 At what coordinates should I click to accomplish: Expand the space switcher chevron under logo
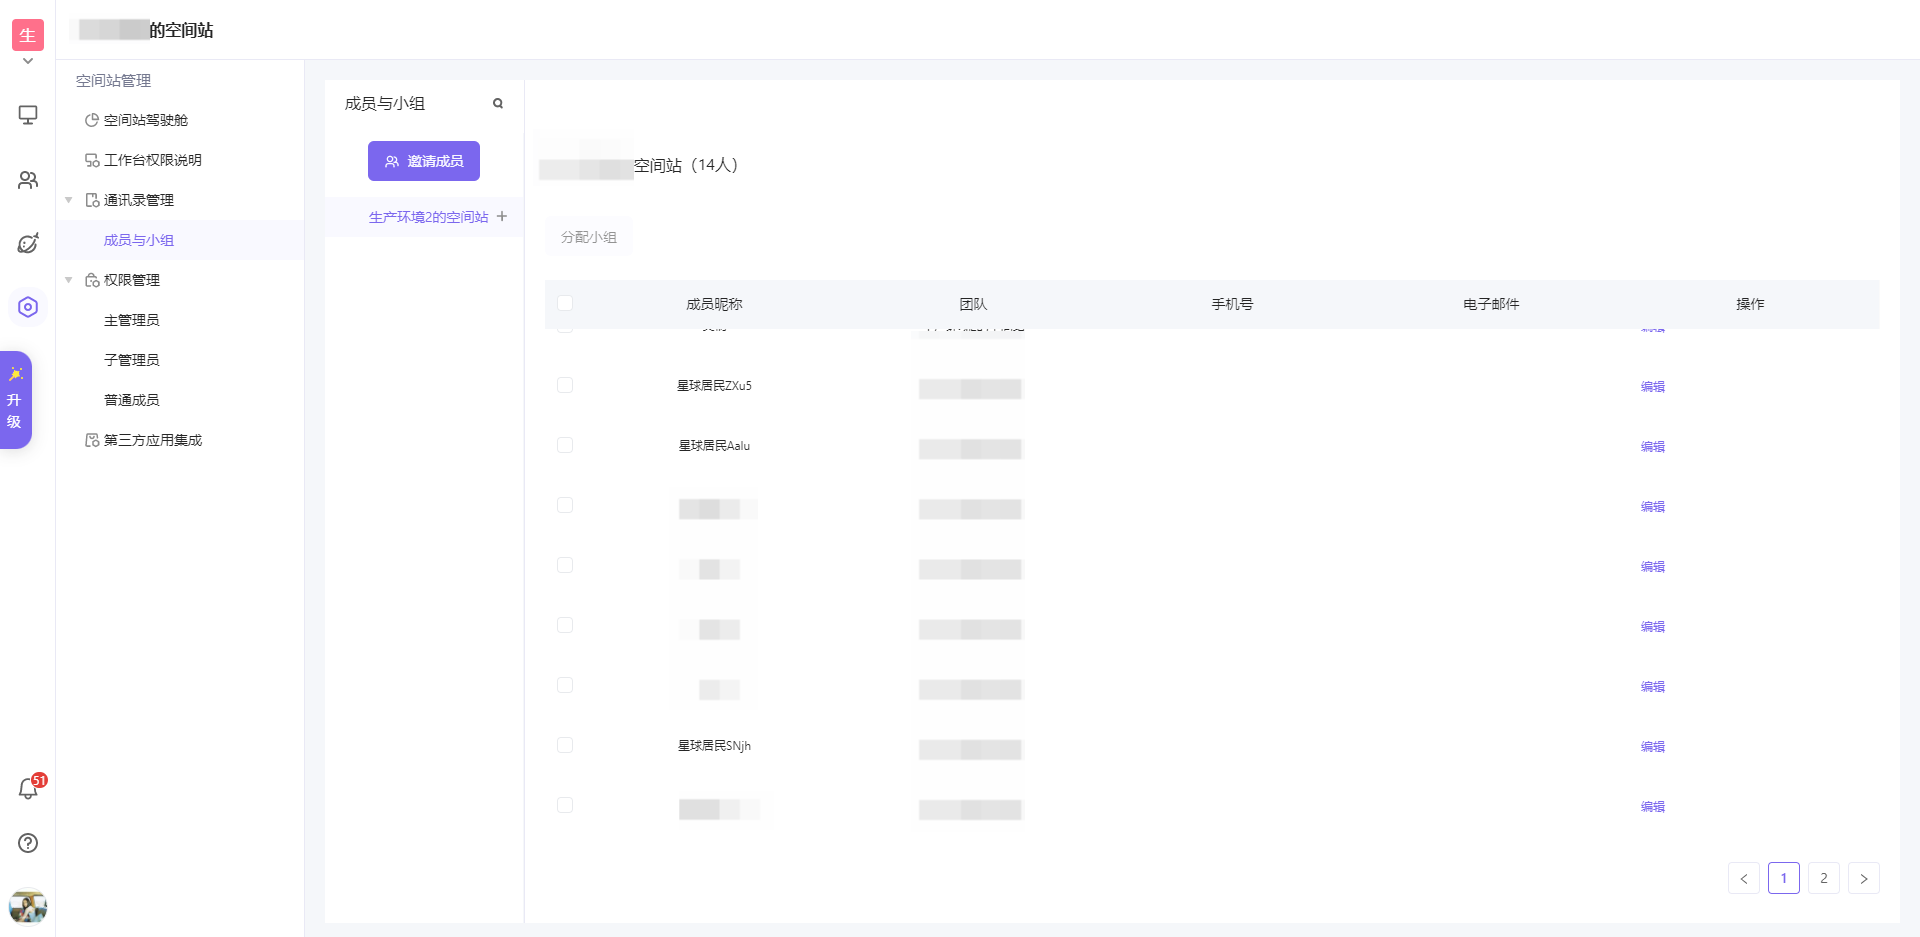point(28,61)
